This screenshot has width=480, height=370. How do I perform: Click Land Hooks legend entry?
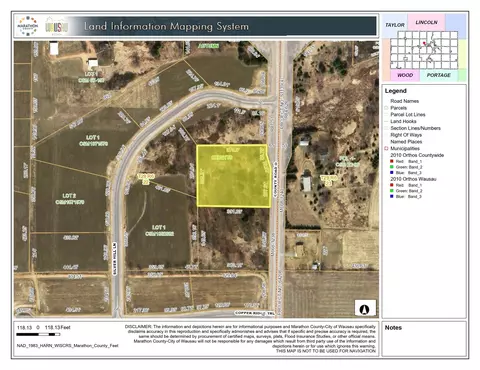(403, 121)
